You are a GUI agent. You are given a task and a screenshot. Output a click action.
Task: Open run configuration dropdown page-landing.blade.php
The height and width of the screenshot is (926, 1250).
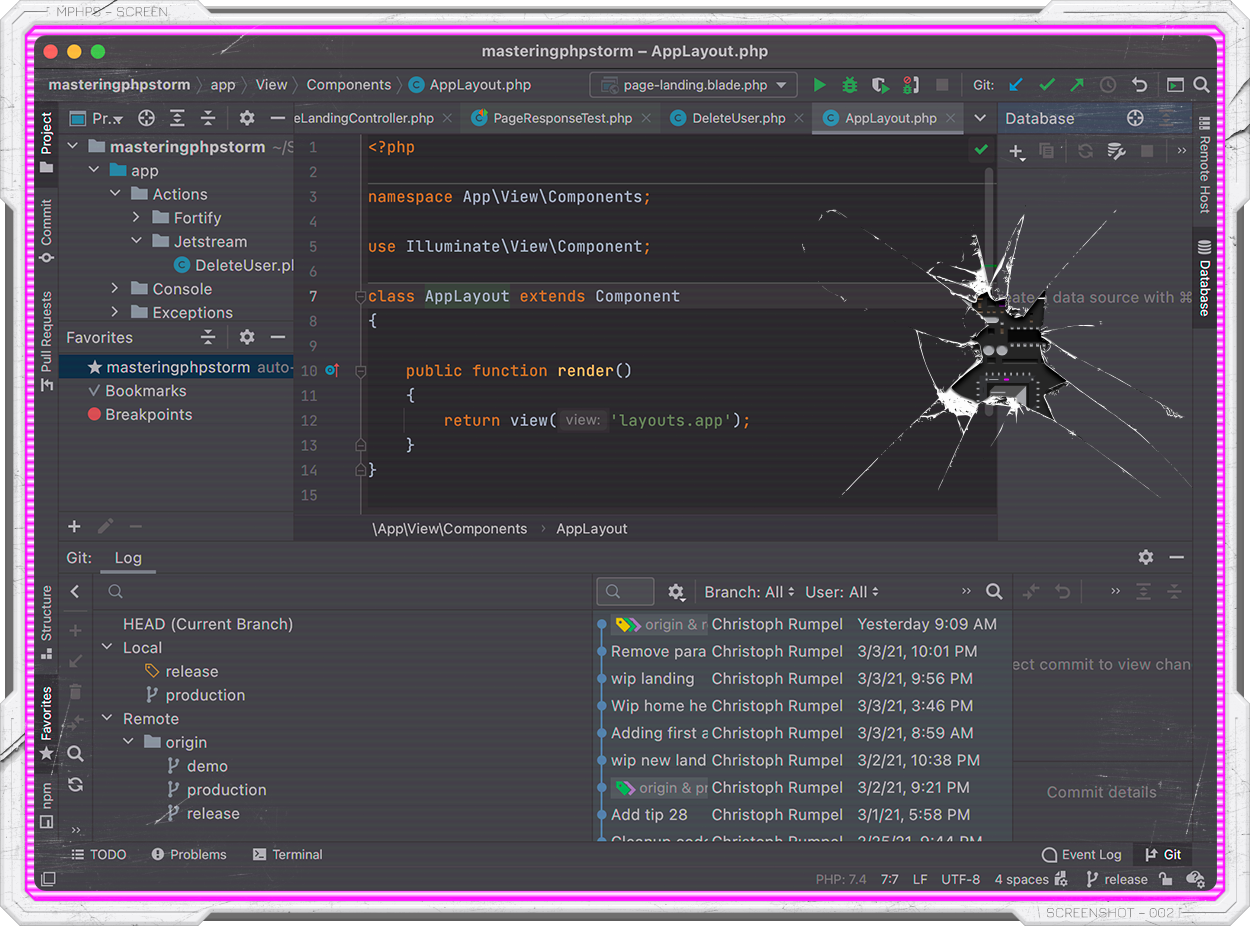[693, 85]
